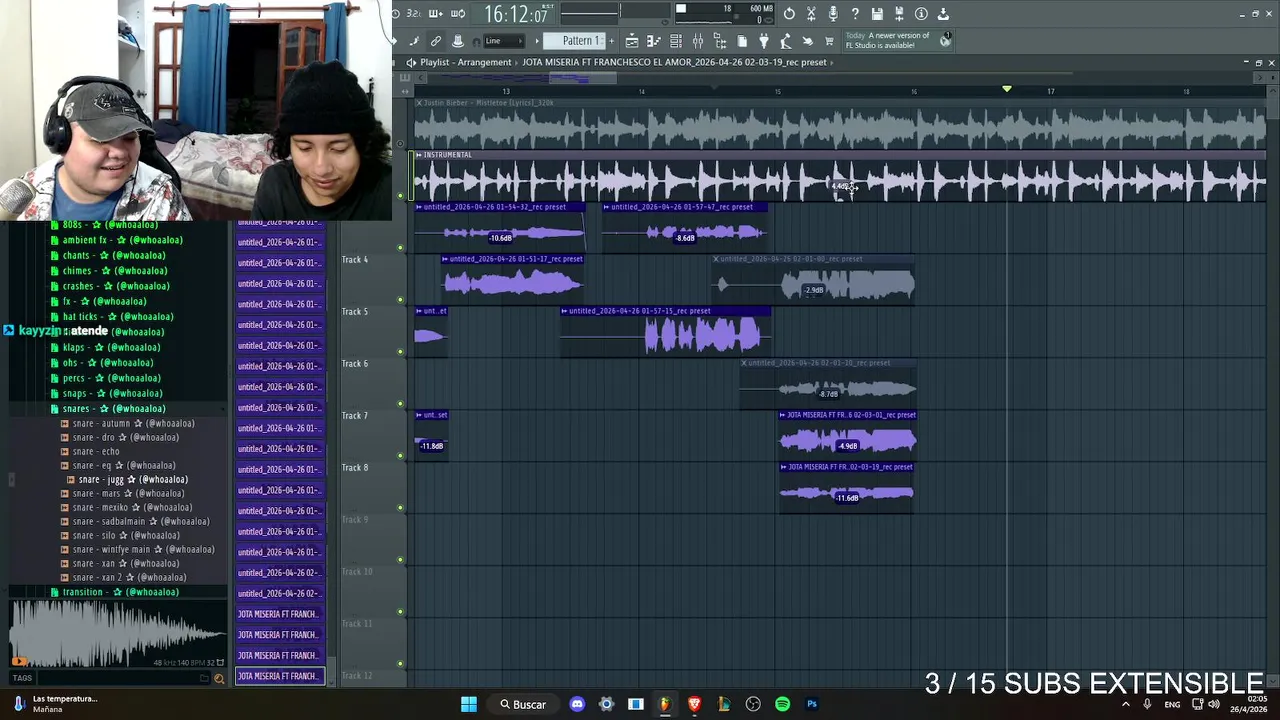Click the folder icon beside the tags field

pos(203,678)
